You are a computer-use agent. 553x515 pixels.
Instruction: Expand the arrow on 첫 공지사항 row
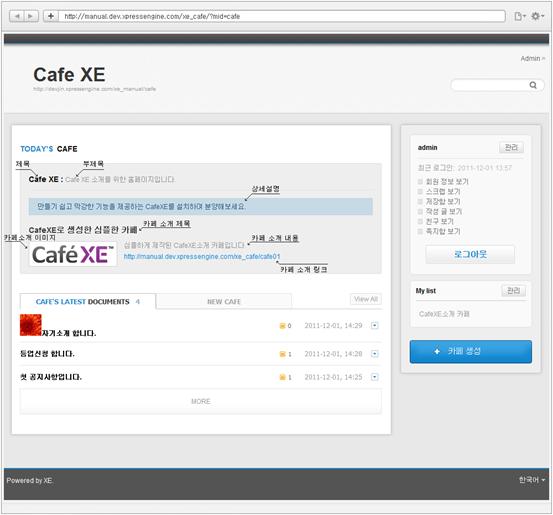point(375,377)
